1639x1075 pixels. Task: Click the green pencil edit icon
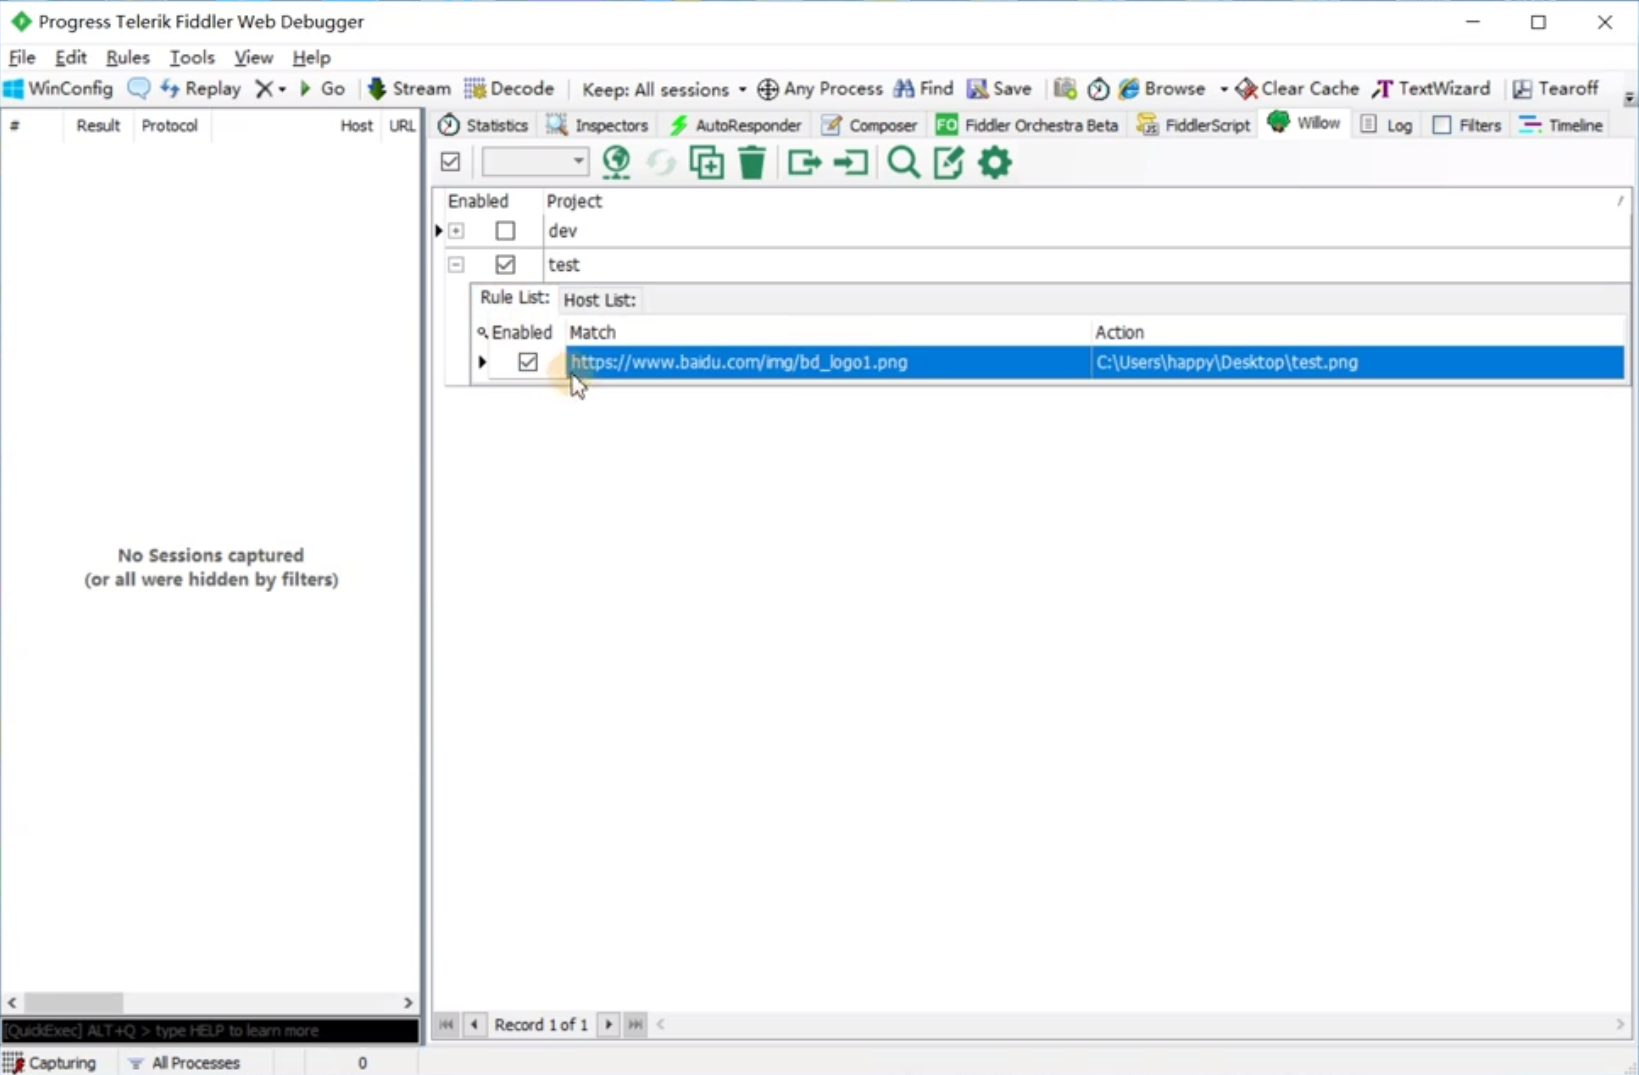948,162
